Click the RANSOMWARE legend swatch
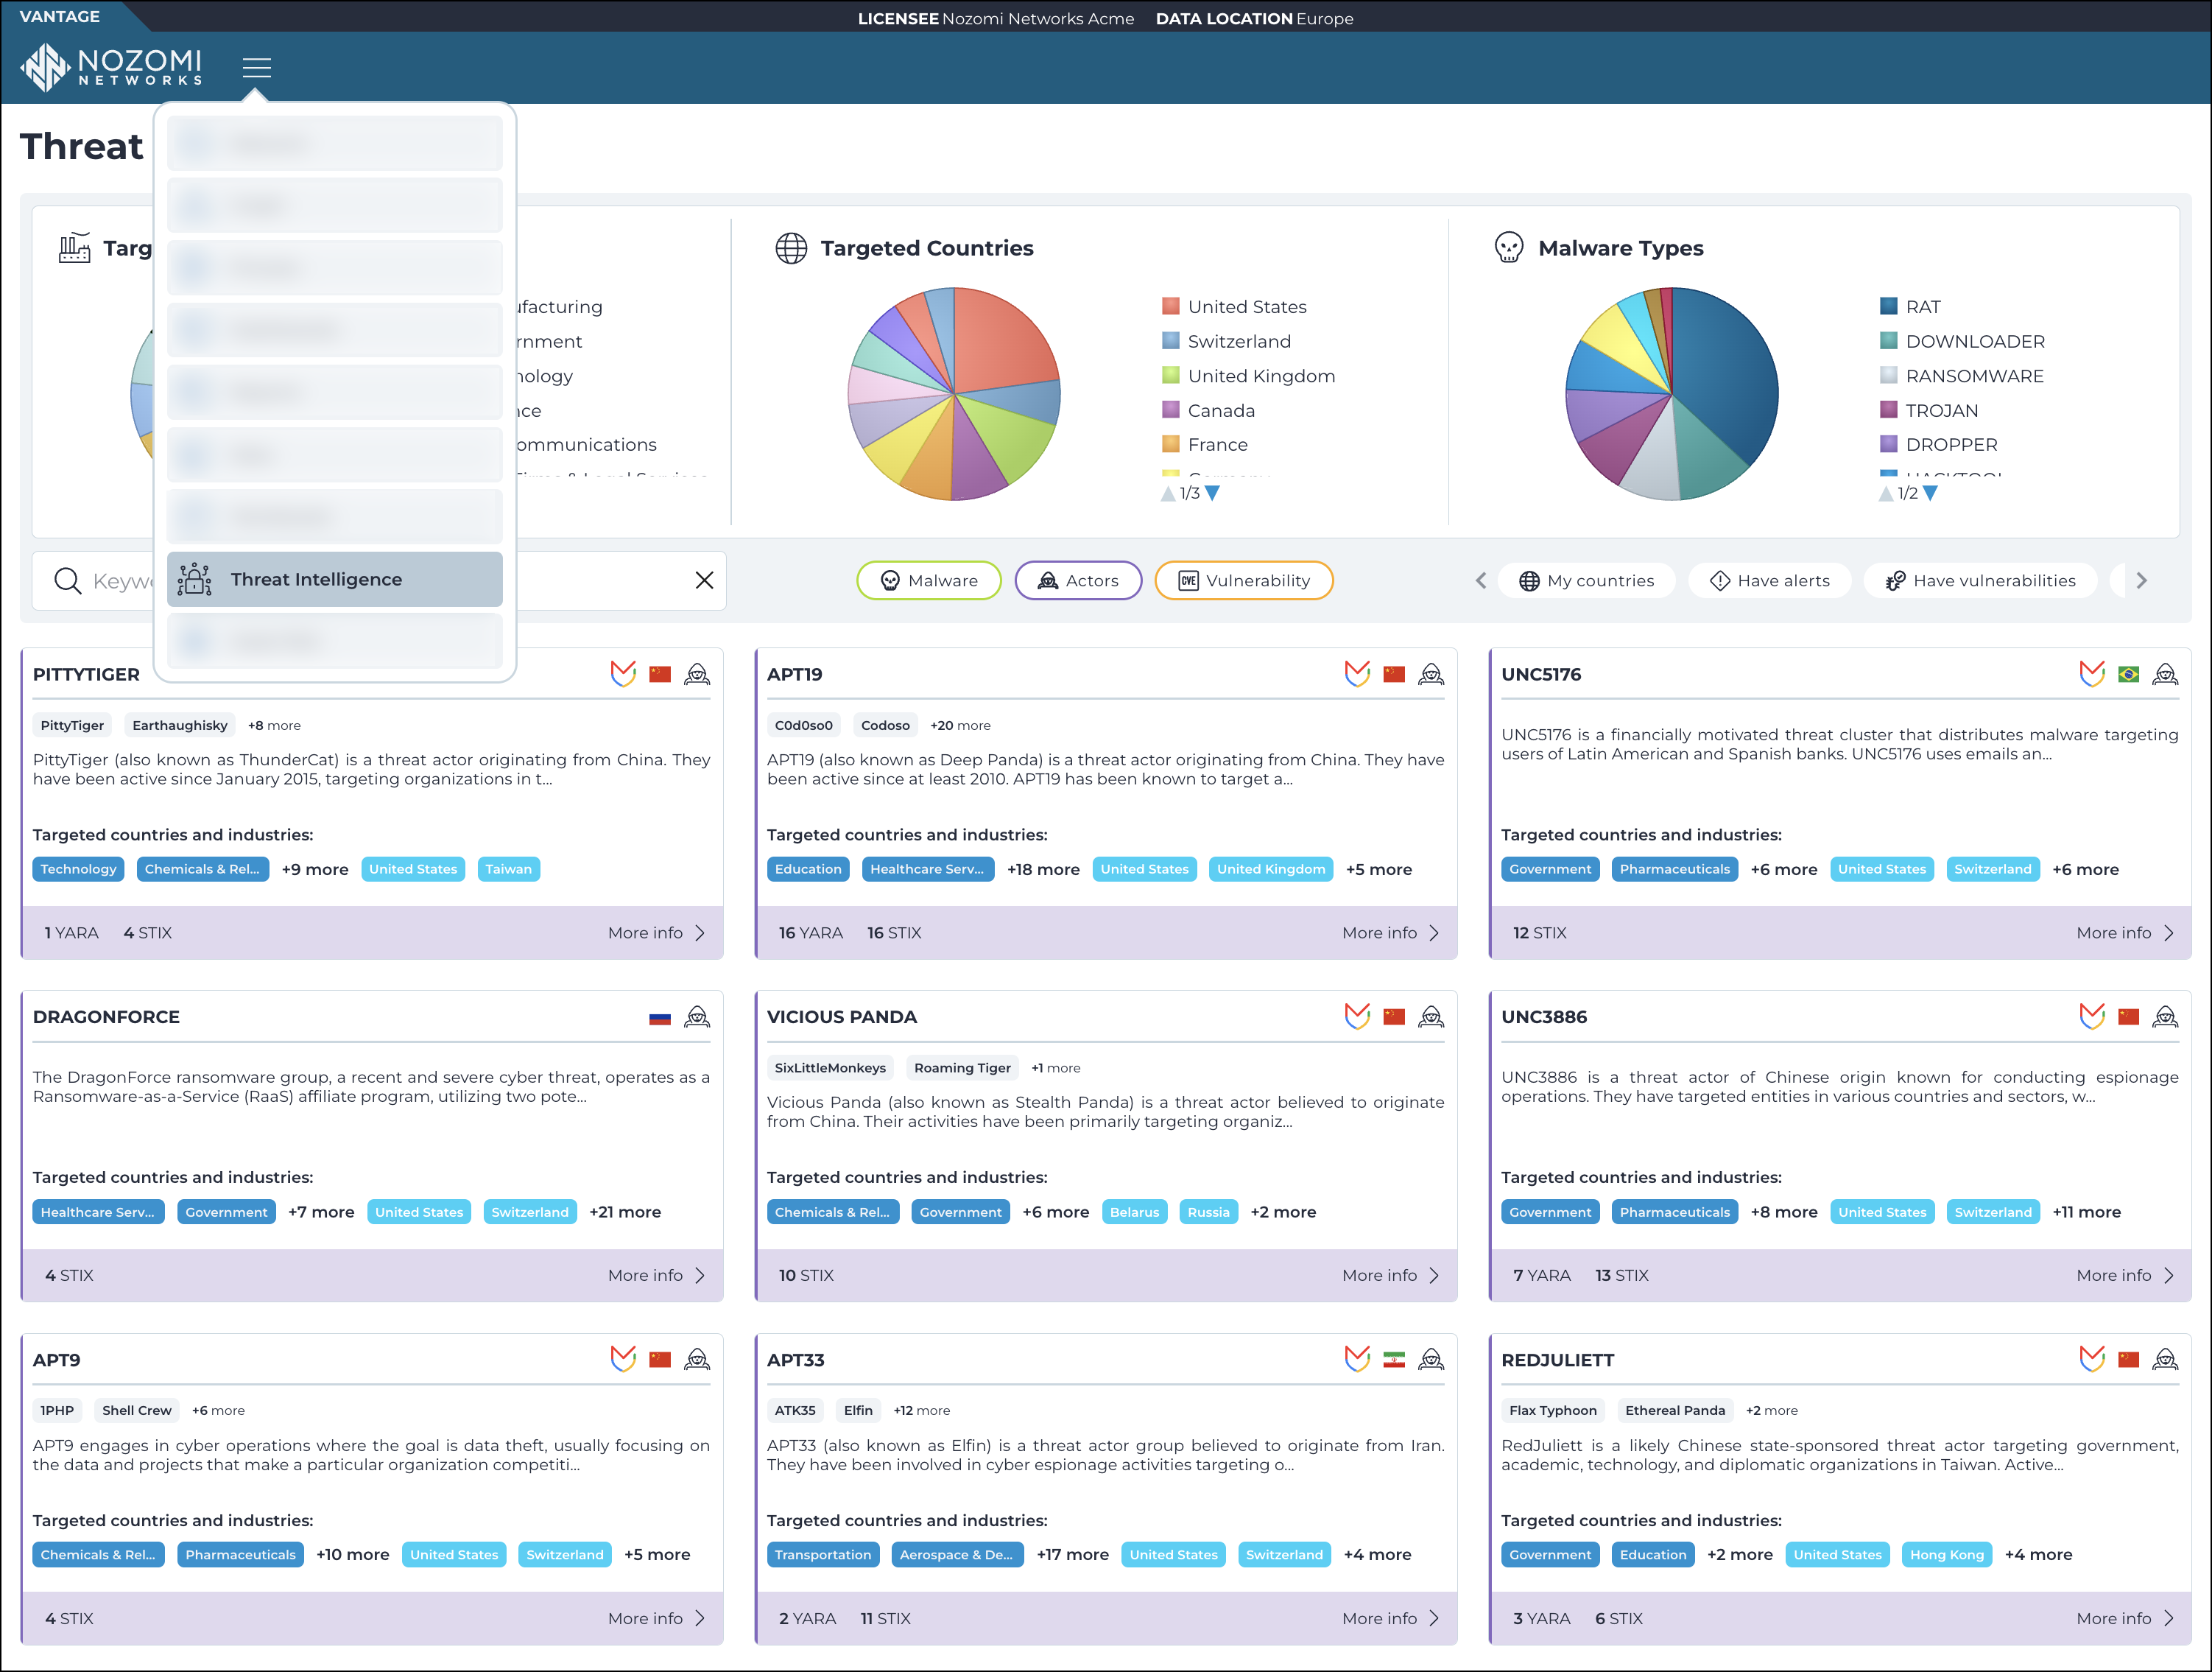 [1888, 375]
